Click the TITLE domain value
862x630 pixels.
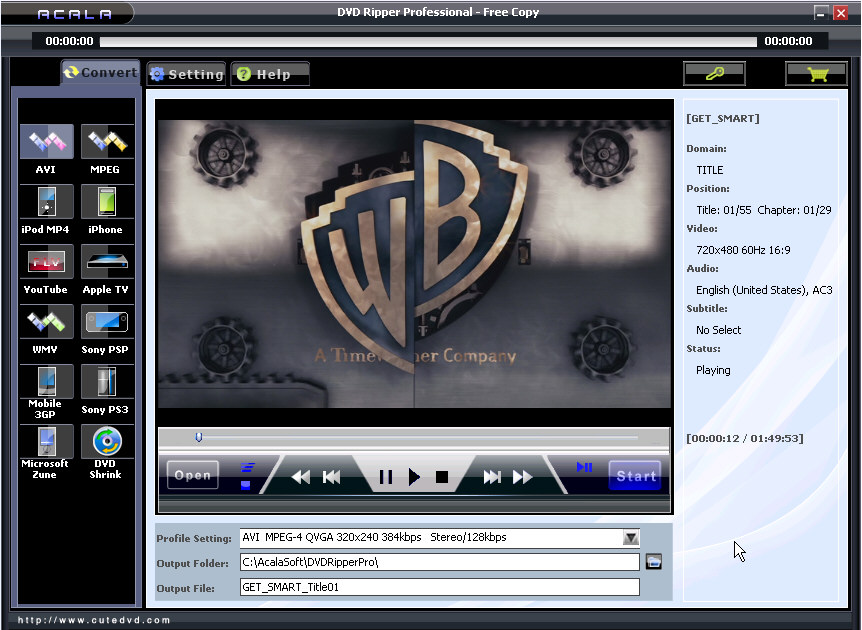coord(710,170)
